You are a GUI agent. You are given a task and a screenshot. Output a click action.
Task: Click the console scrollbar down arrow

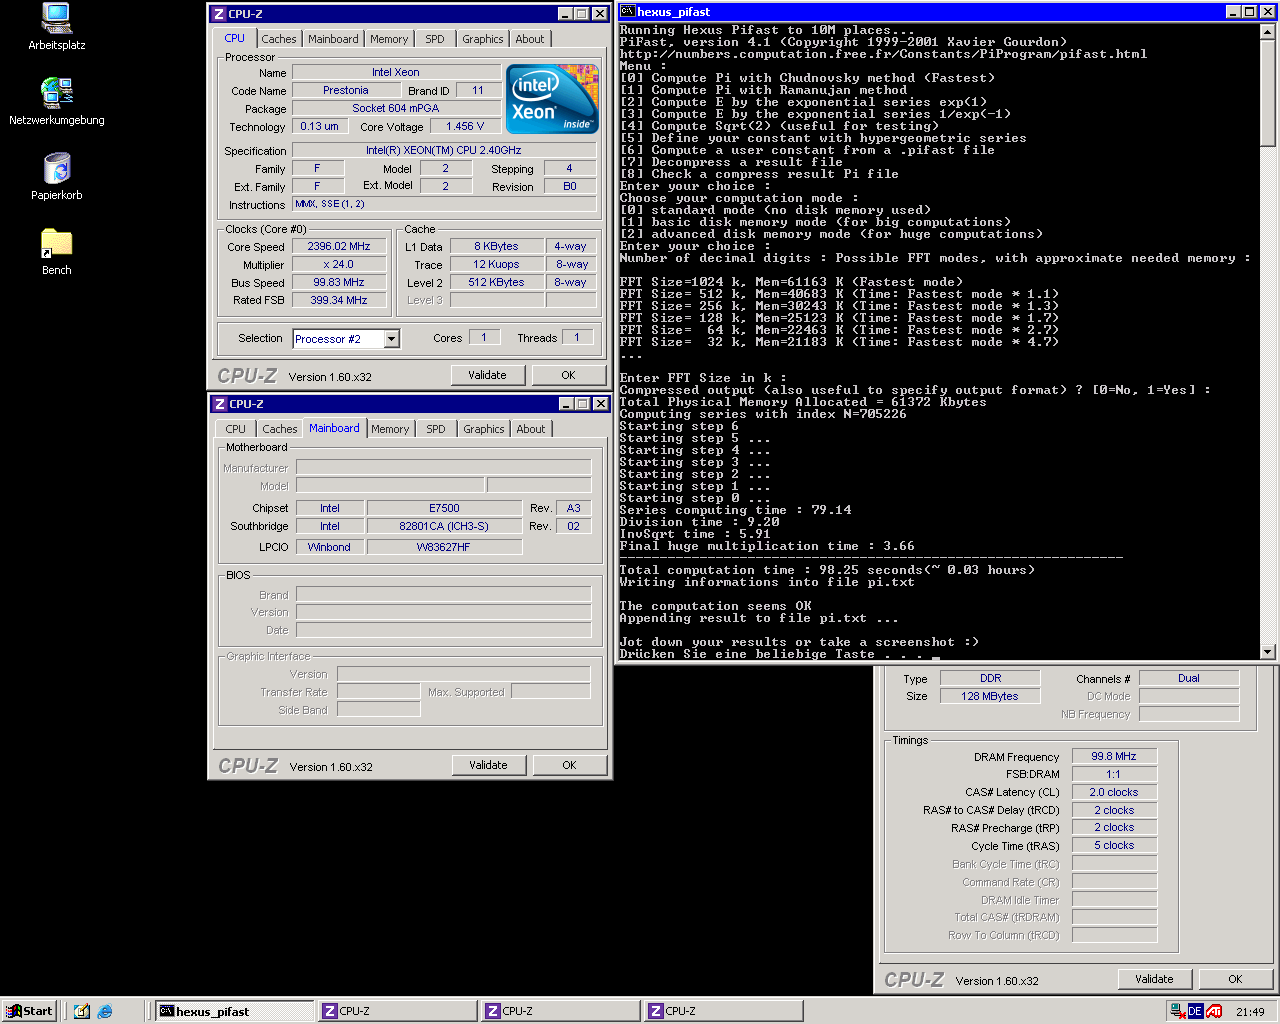click(x=1268, y=652)
